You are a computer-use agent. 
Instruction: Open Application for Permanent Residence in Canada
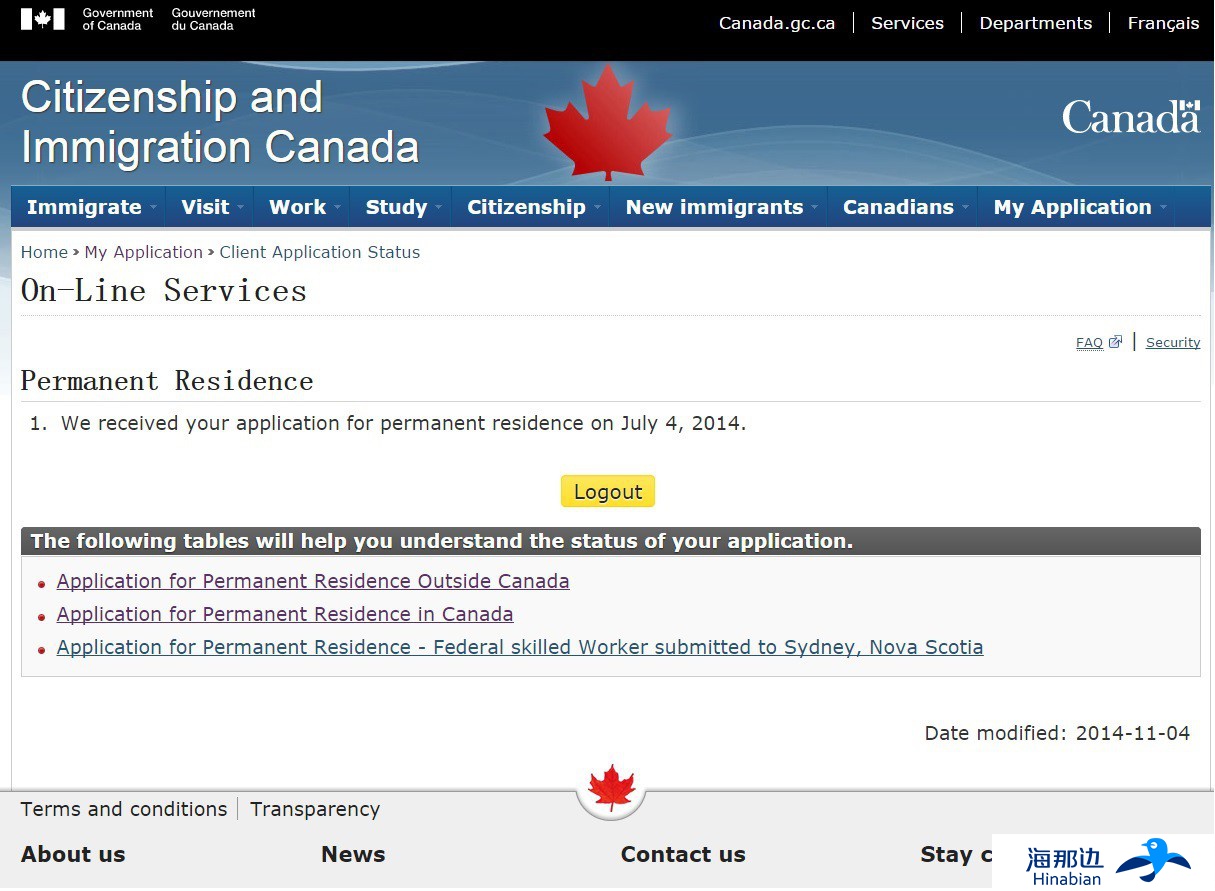(x=285, y=614)
